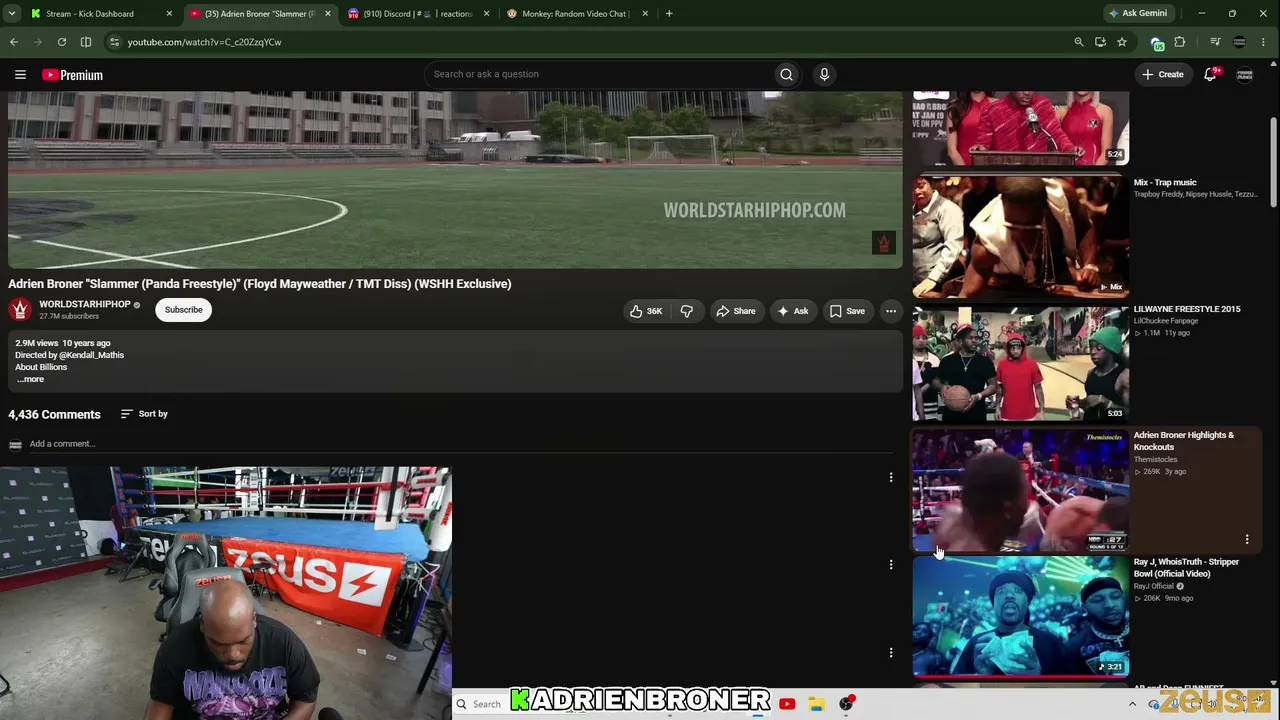Like the Adrien Broner video
The image size is (1280, 720).
[646, 311]
